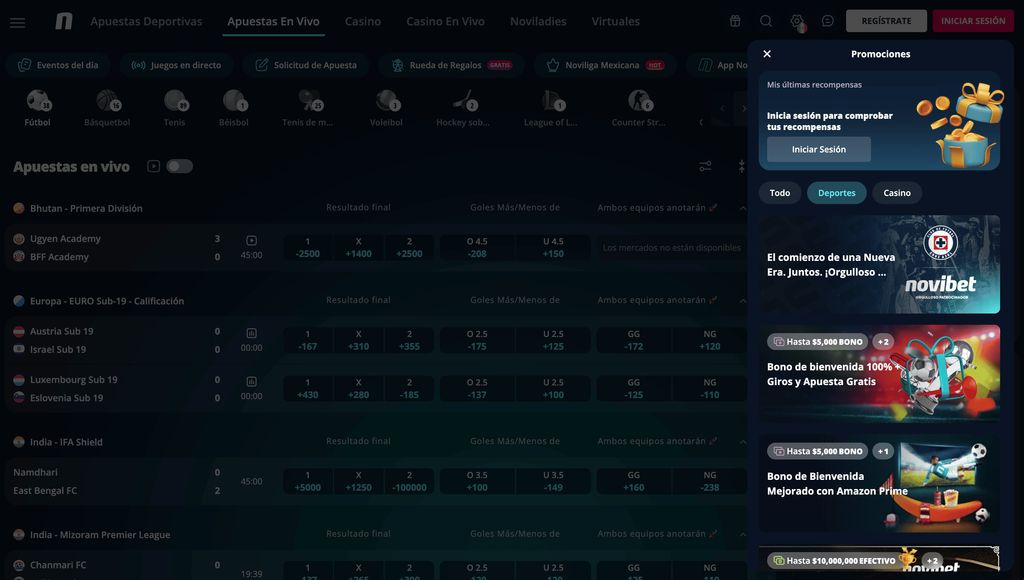Image resolution: width=1024 pixels, height=580 pixels.
Task: Open the filter sliders icon
Action: (705, 167)
